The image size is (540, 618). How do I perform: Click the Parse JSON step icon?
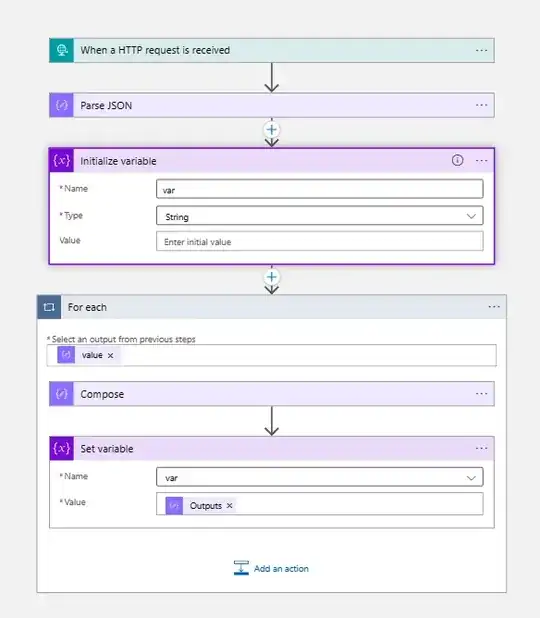61,105
